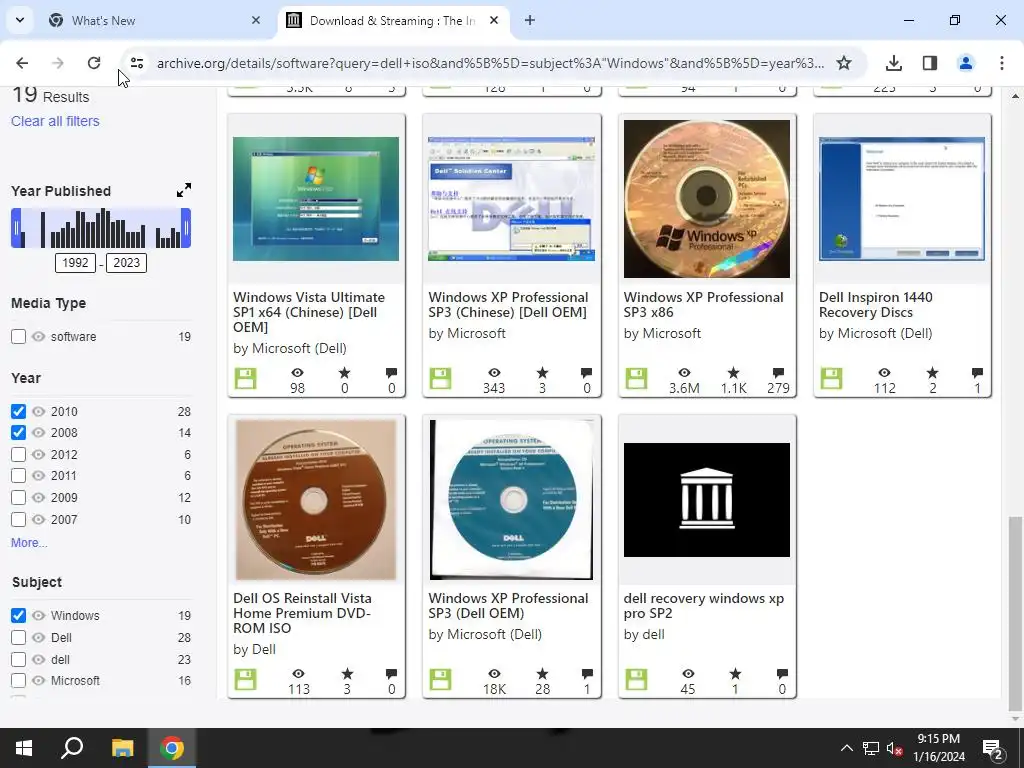Close the Download & Streaming tab
Viewport: 1024px width, 768px height.
494,20
